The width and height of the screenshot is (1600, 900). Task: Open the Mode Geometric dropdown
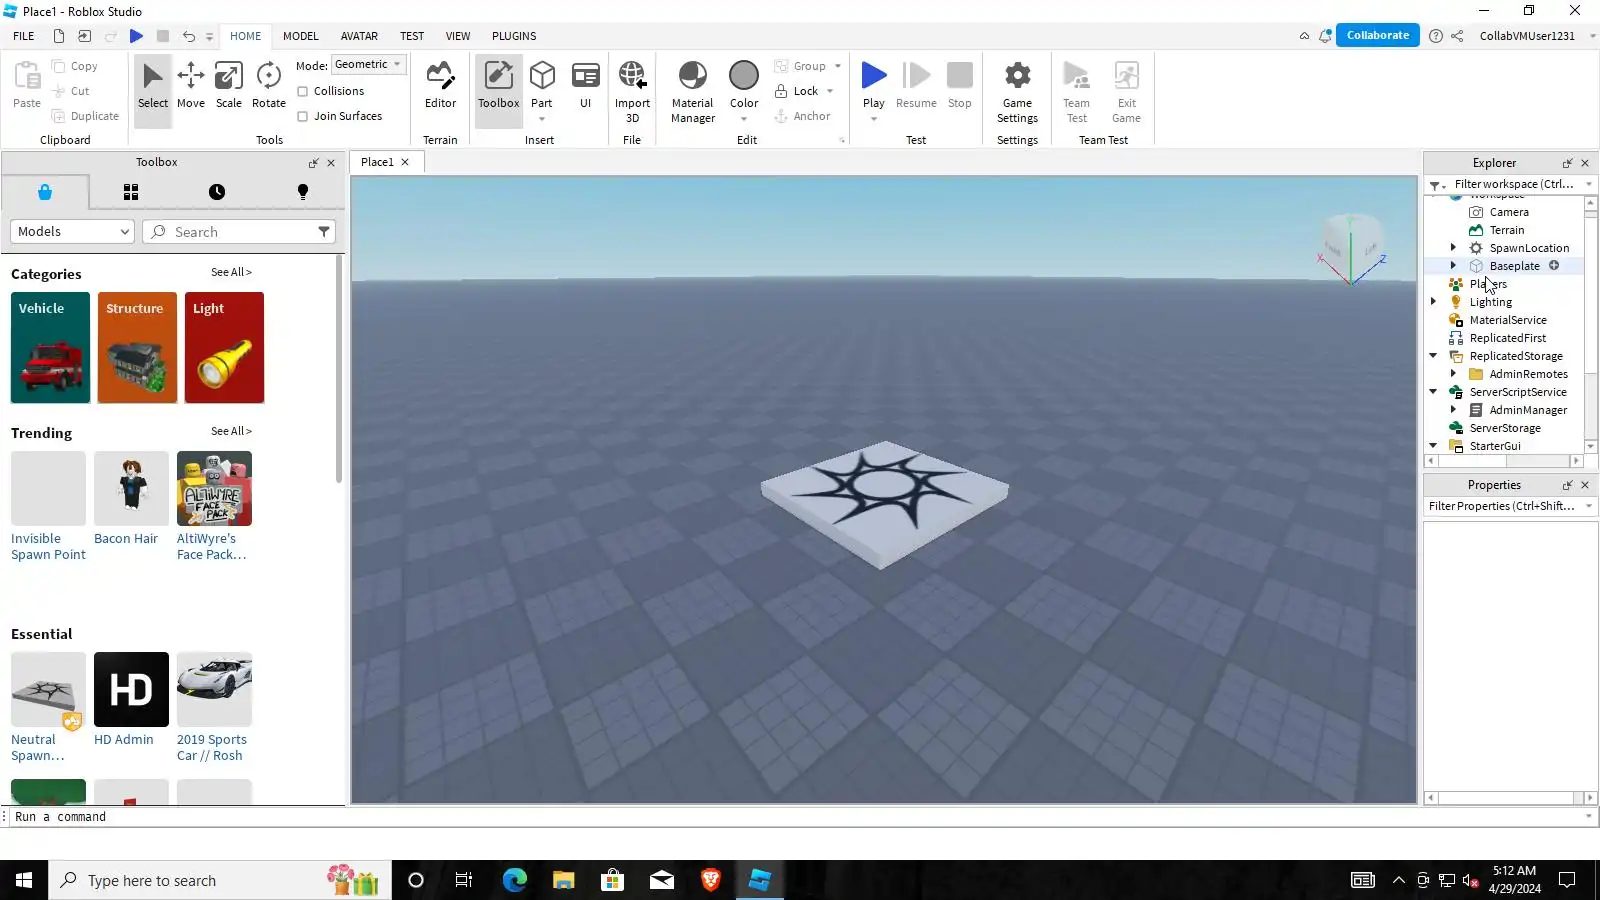(368, 64)
